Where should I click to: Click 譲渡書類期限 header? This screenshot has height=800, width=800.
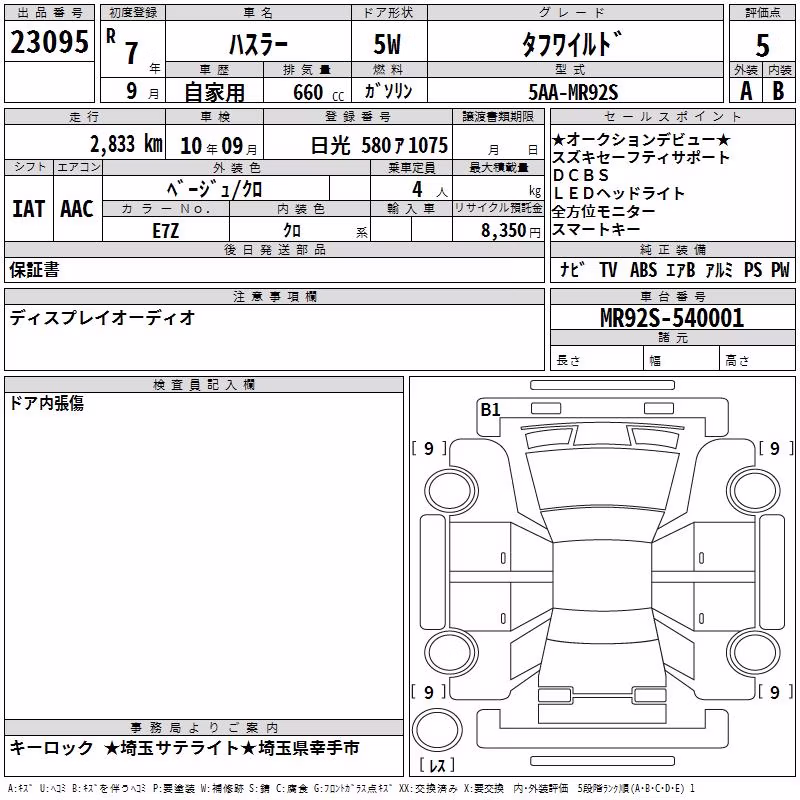[498, 117]
